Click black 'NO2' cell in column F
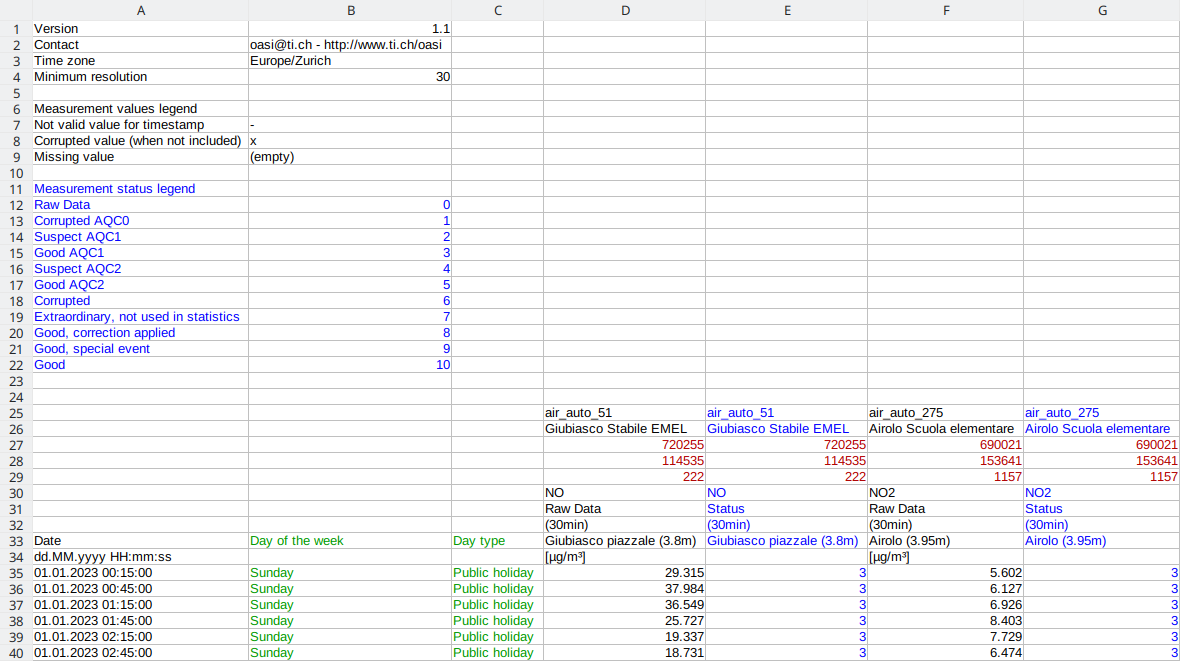The height and width of the screenshot is (661, 1180). 945,492
